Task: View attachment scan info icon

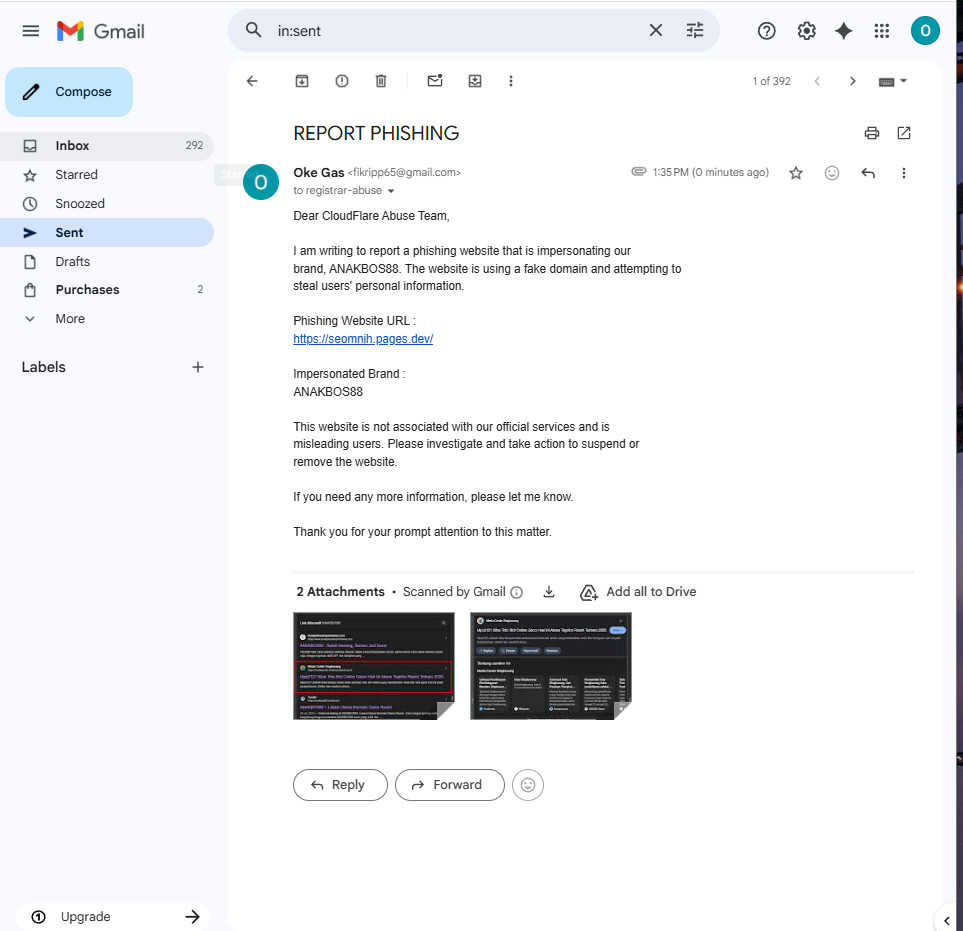Action: (x=517, y=592)
